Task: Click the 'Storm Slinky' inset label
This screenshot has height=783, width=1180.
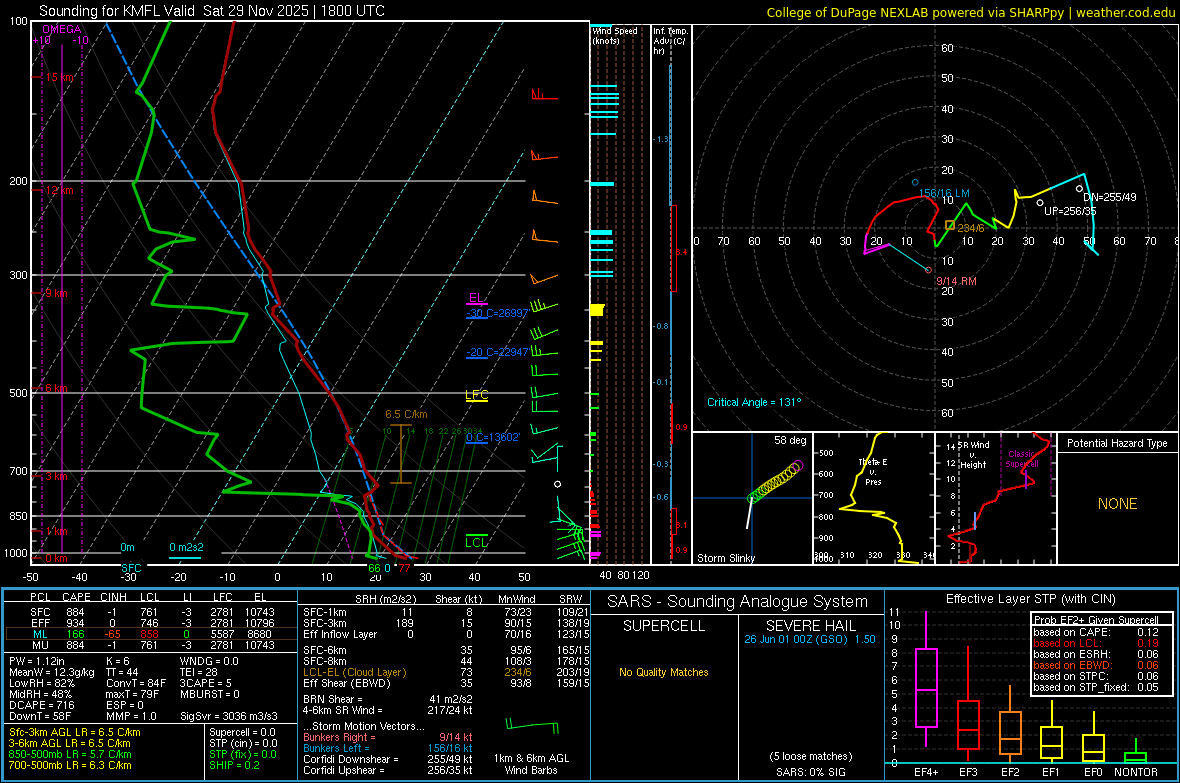Action: click(x=725, y=558)
